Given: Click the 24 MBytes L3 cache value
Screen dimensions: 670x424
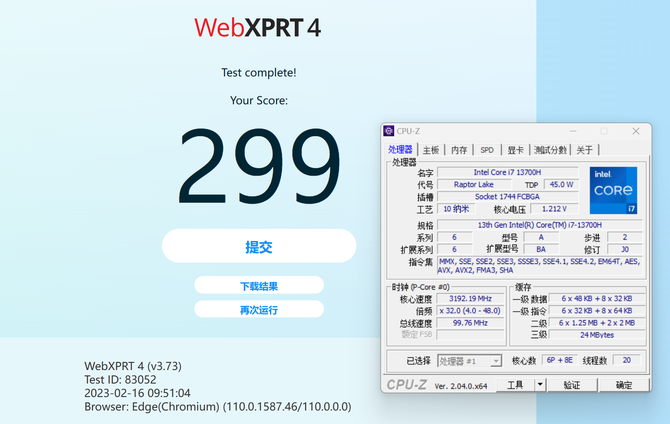Looking at the screenshot, I should click(x=597, y=335).
